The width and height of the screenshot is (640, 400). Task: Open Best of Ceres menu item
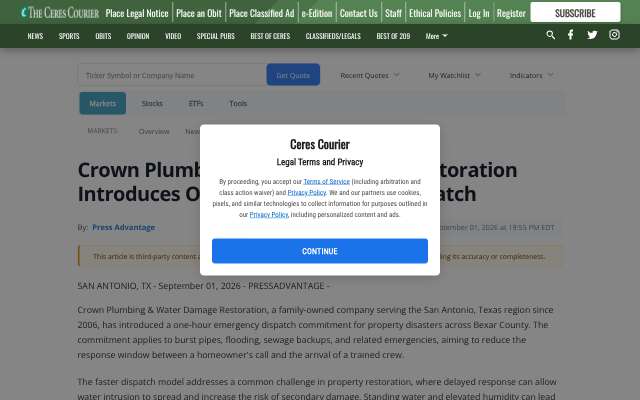270,36
